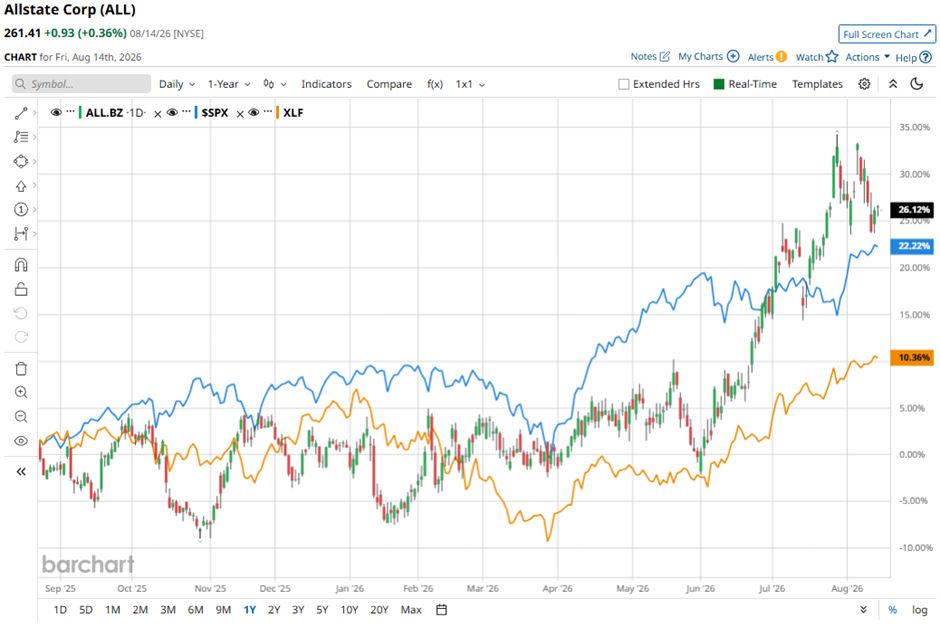Hide the ALL.BZ series with its eye icon
The width and height of the screenshot is (940, 627).
coord(56,112)
